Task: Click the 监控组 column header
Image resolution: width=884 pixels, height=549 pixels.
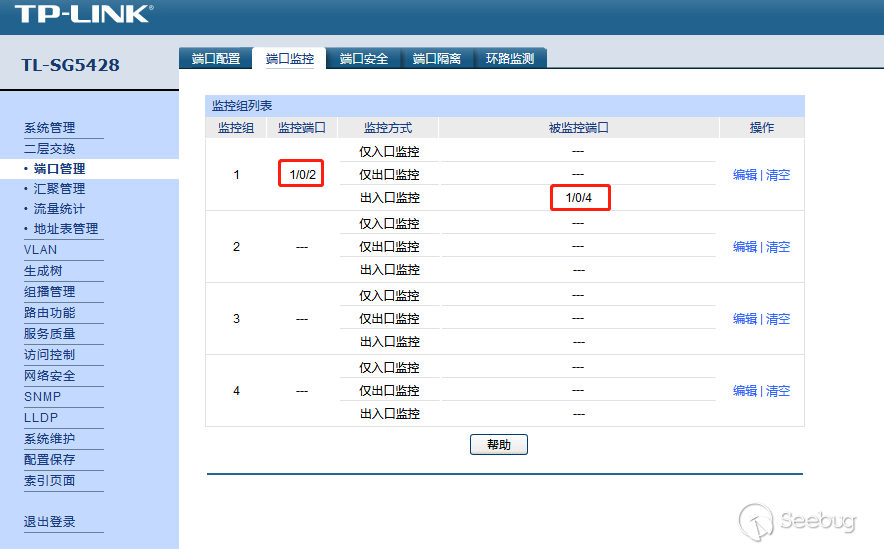Action: (236, 128)
